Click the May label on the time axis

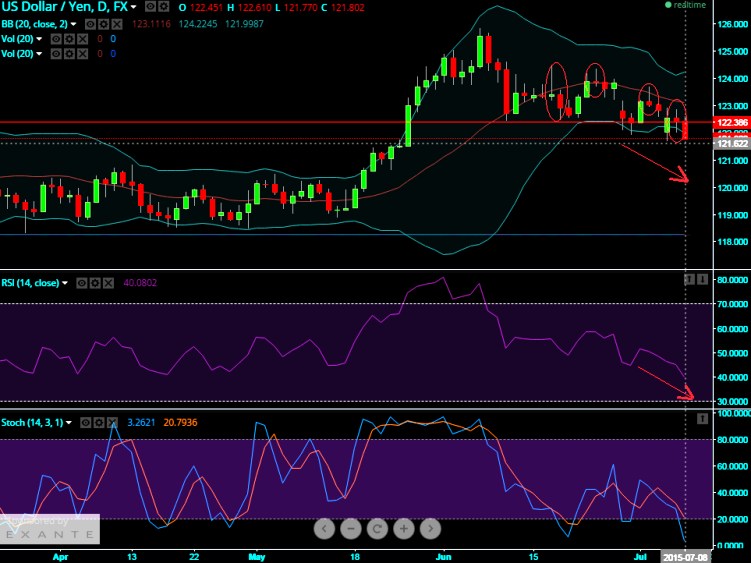(257, 557)
